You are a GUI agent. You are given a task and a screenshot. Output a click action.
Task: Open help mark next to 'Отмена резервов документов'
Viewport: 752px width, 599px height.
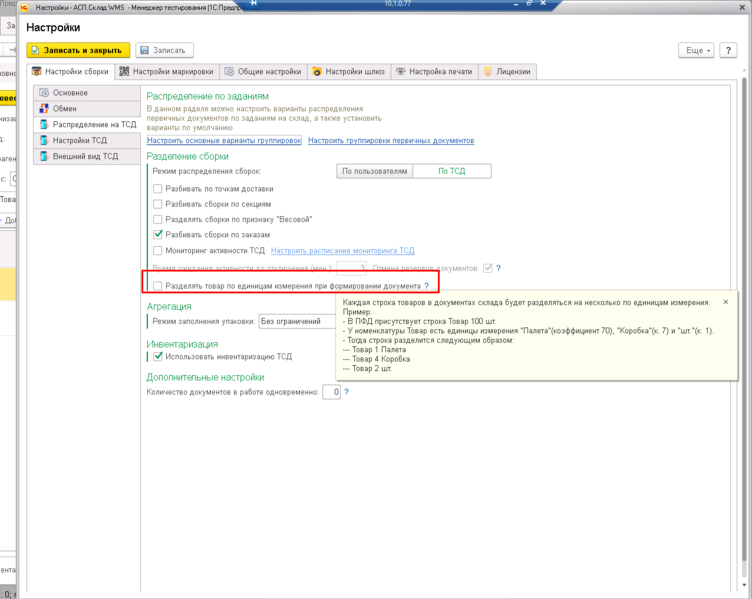coord(498,268)
